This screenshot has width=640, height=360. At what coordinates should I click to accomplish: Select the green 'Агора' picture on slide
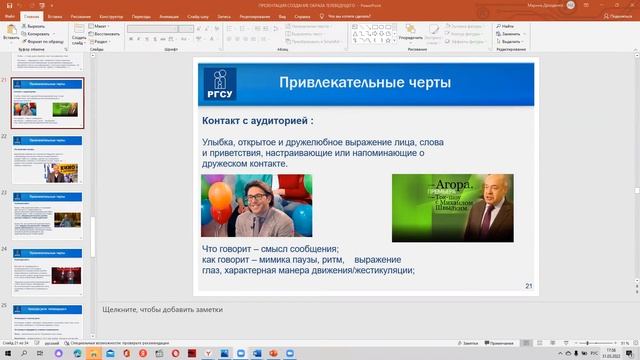coord(453,208)
